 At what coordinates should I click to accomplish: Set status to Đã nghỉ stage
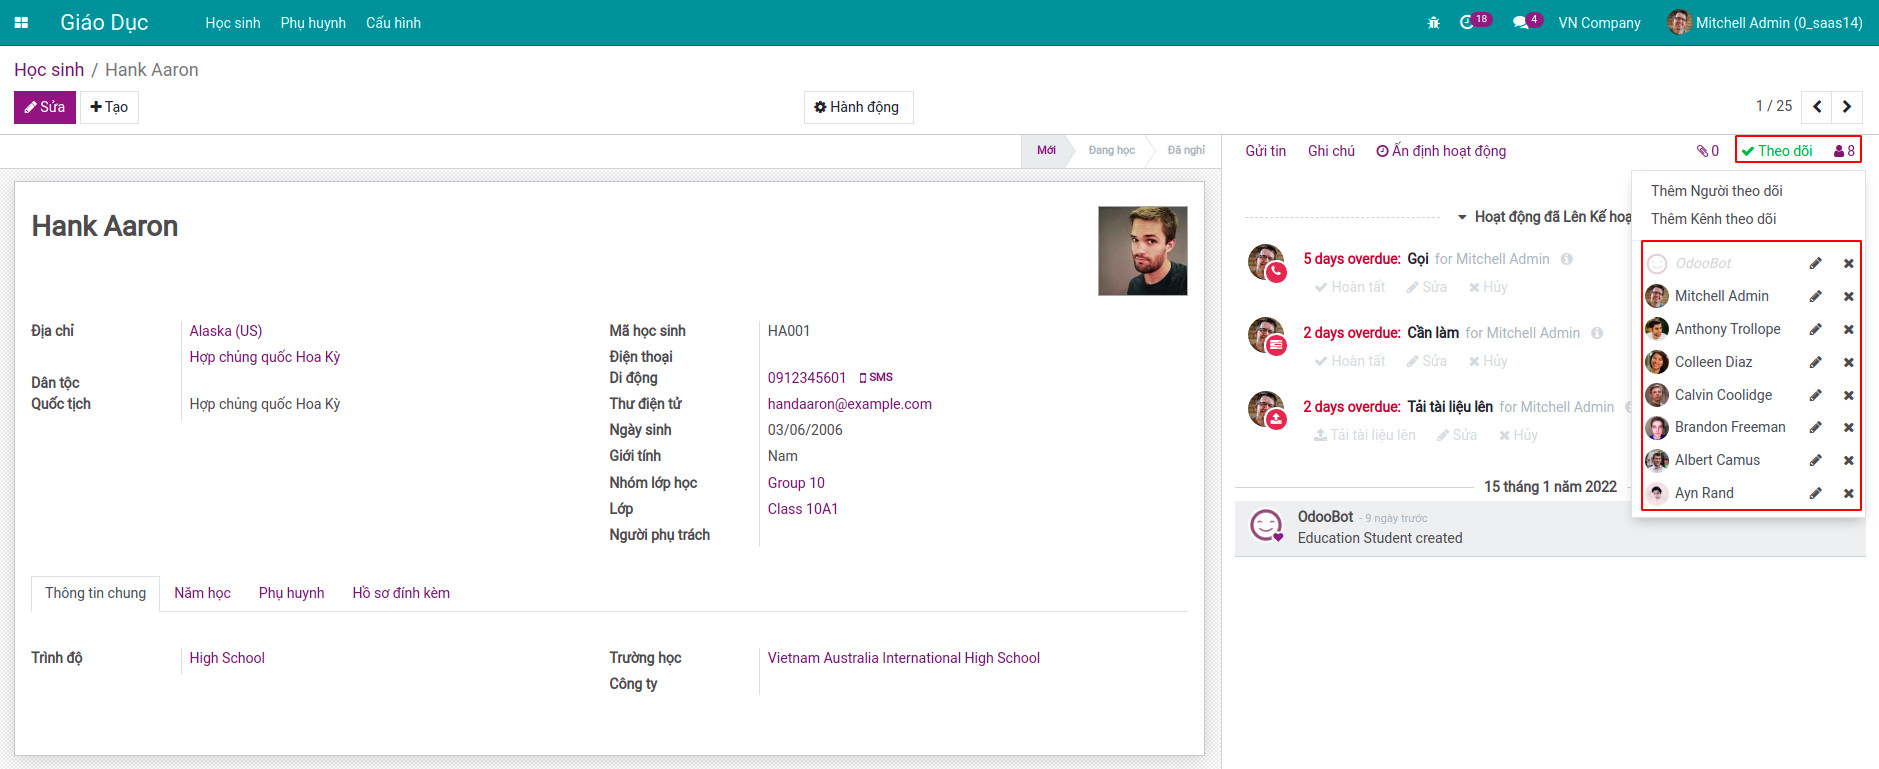(1185, 150)
